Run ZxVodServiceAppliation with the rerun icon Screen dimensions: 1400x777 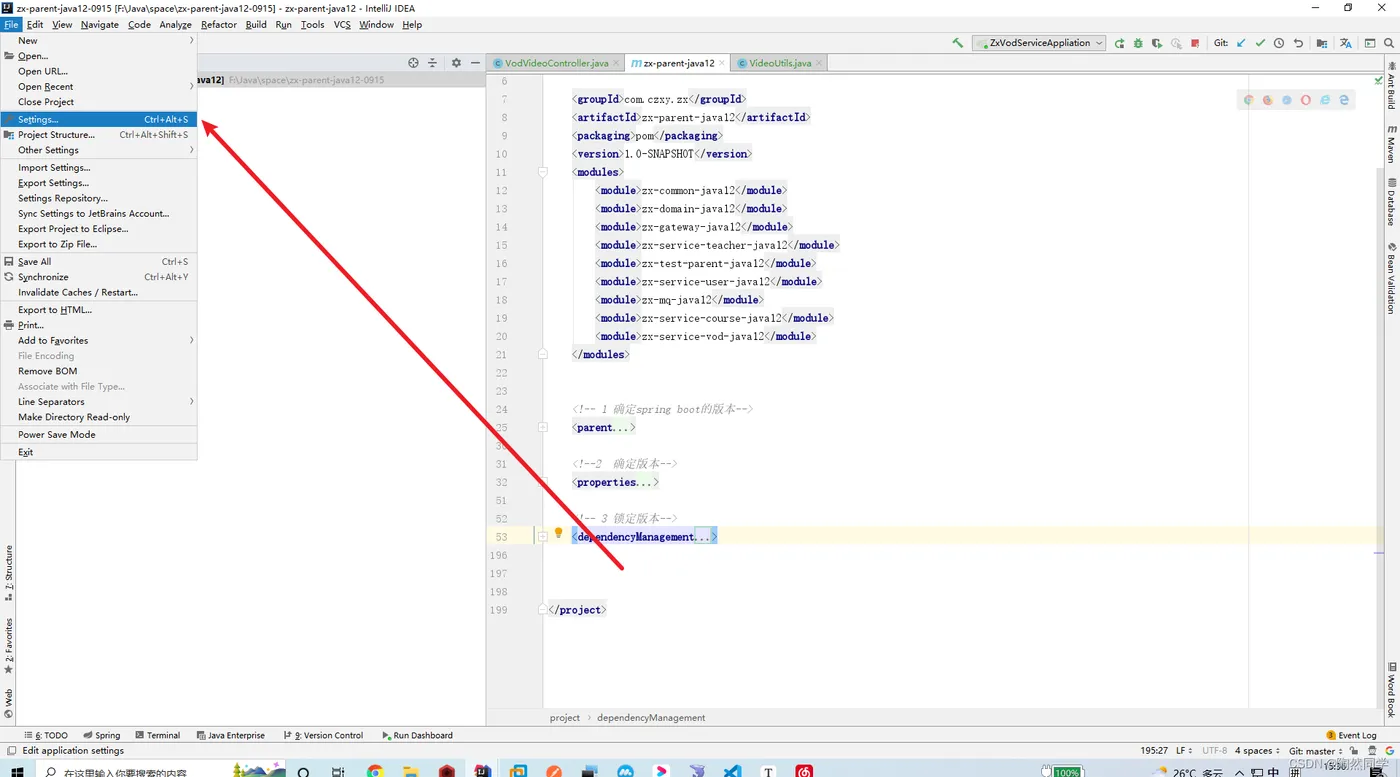point(1119,43)
